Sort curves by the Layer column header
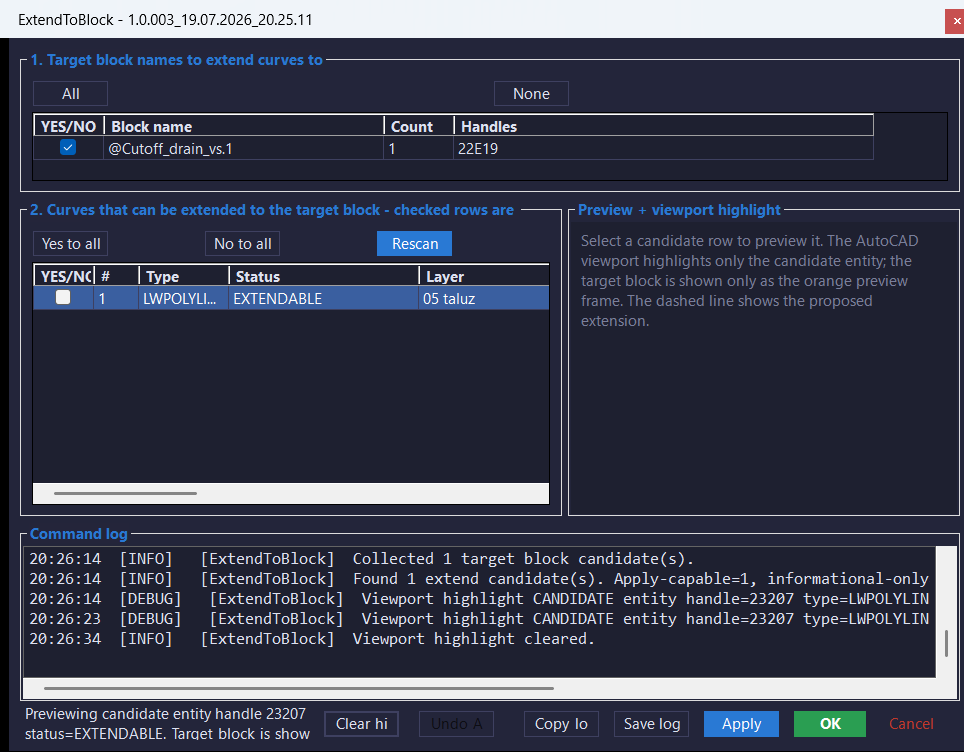The width and height of the screenshot is (964, 752). click(484, 276)
